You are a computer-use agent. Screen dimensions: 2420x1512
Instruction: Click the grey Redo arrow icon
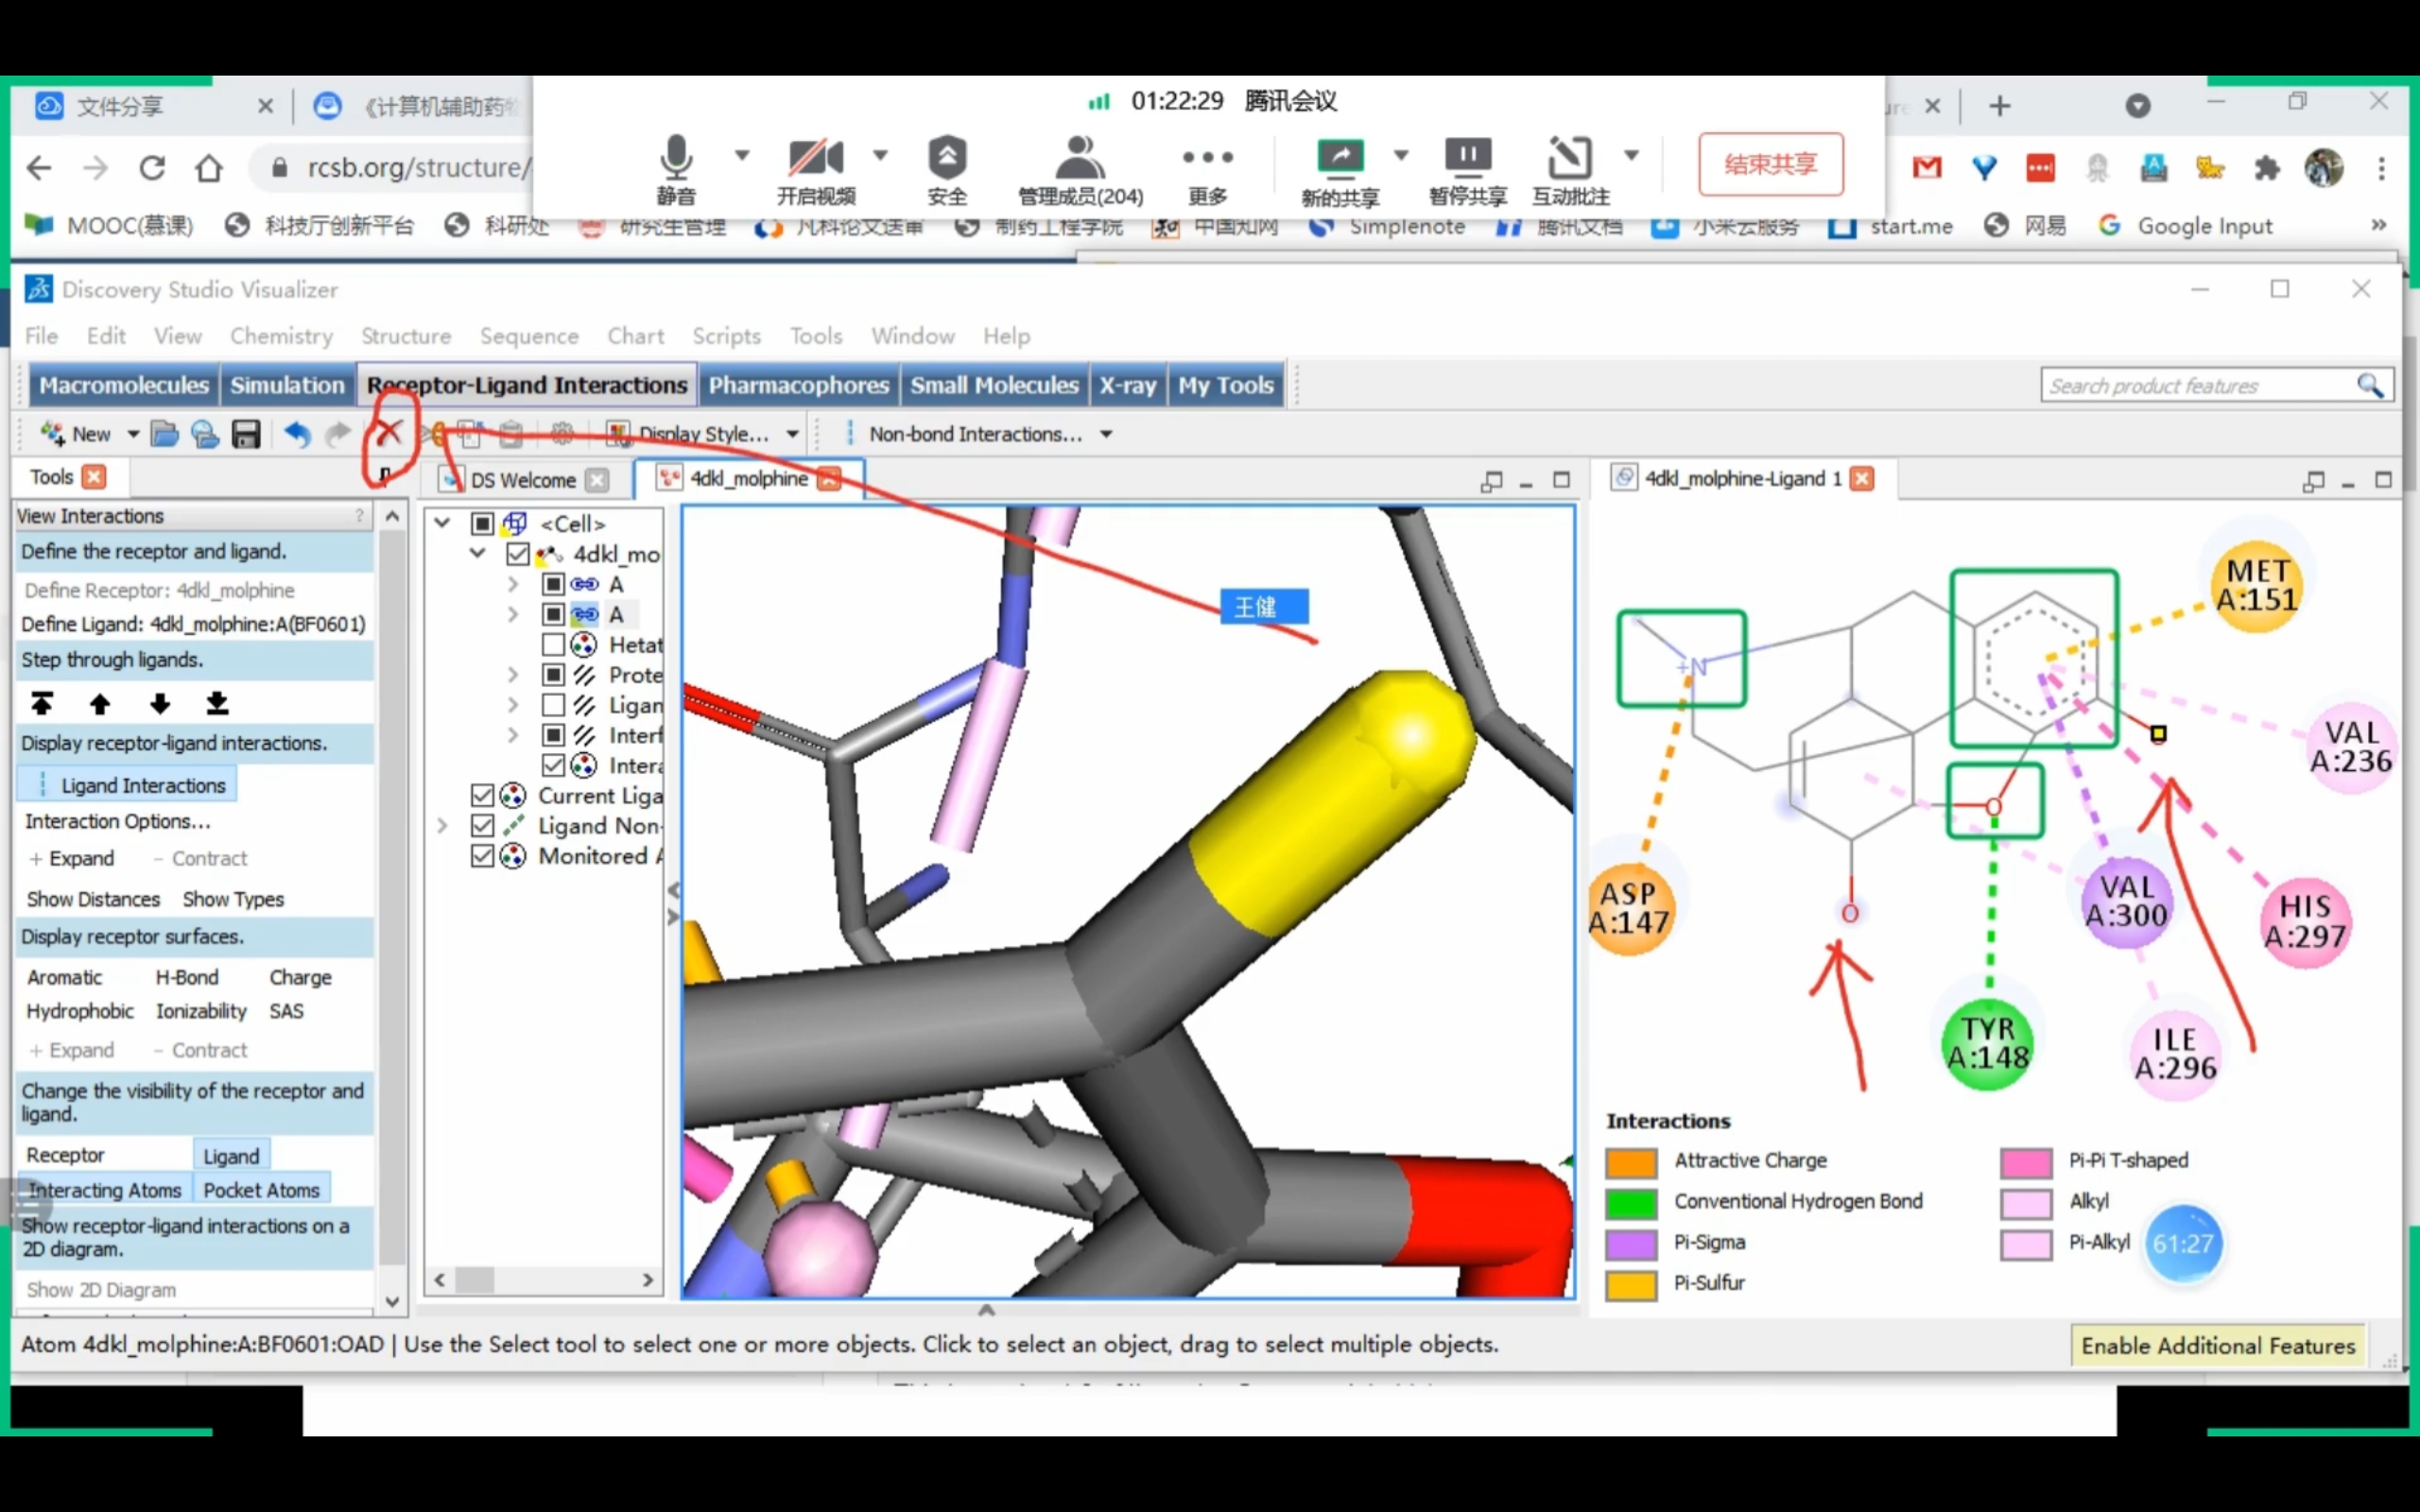[x=339, y=434]
